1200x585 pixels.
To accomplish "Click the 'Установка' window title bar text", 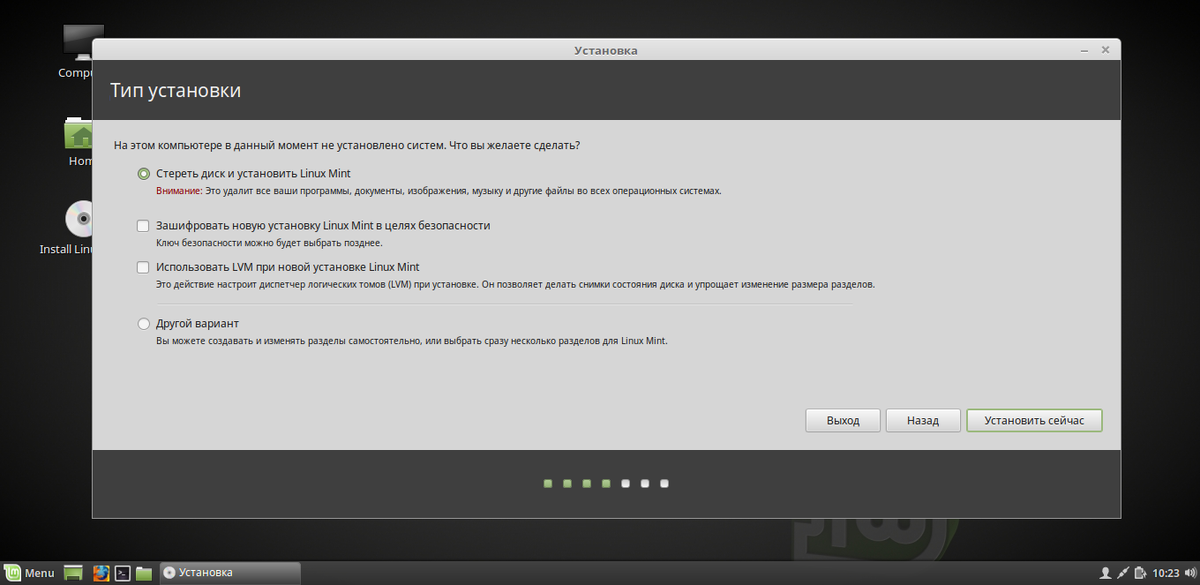I will (606, 50).
